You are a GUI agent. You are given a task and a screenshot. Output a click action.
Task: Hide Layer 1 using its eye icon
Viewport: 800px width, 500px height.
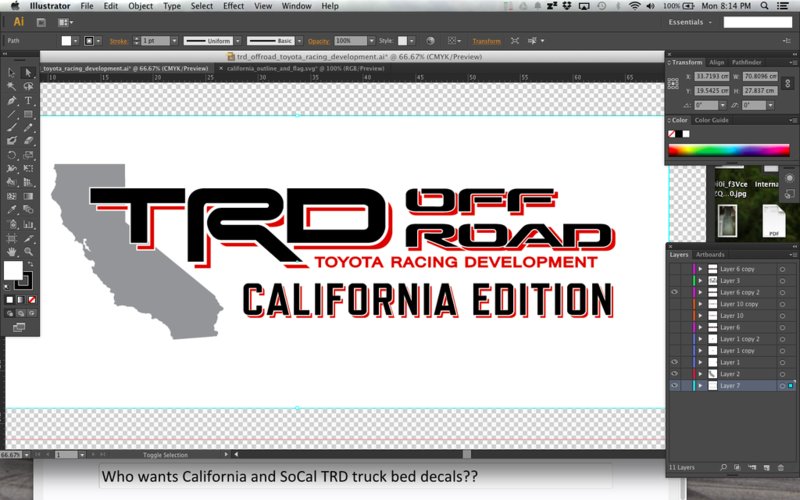click(x=674, y=362)
